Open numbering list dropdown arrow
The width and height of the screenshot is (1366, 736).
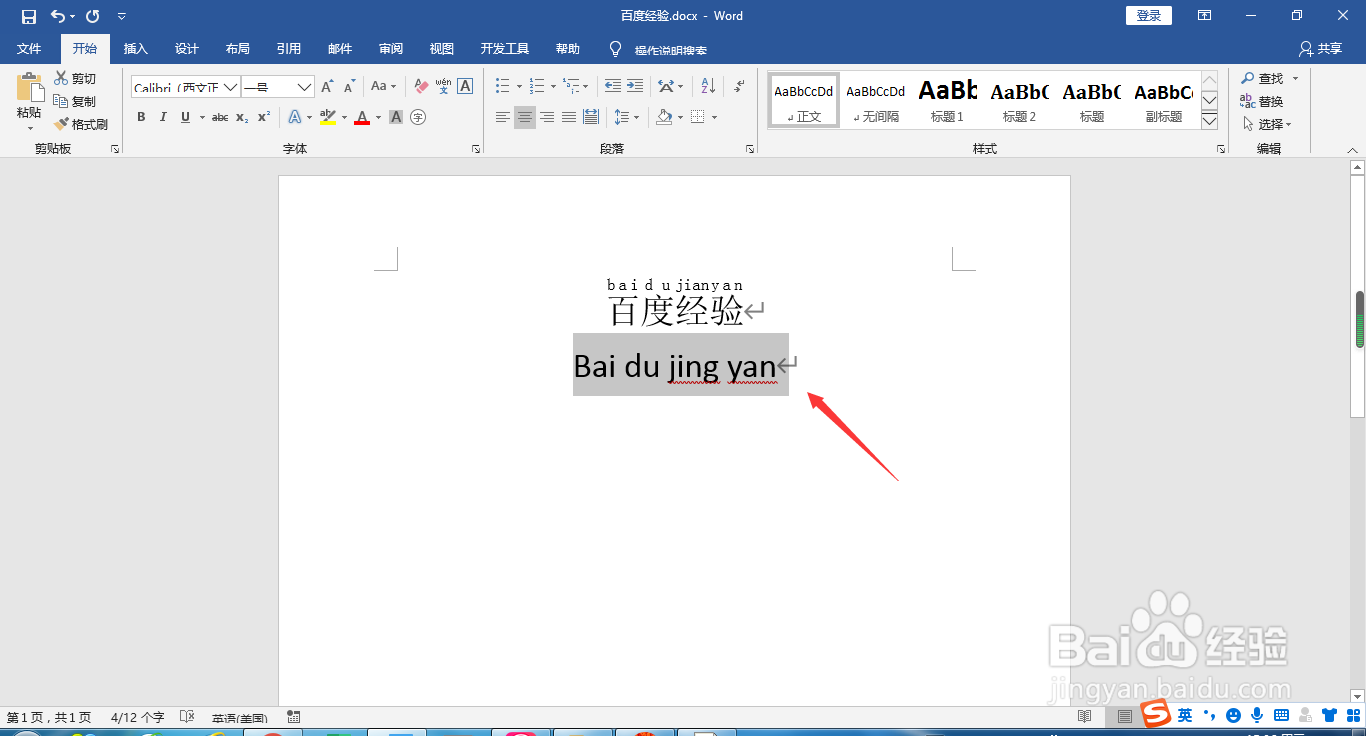click(553, 87)
